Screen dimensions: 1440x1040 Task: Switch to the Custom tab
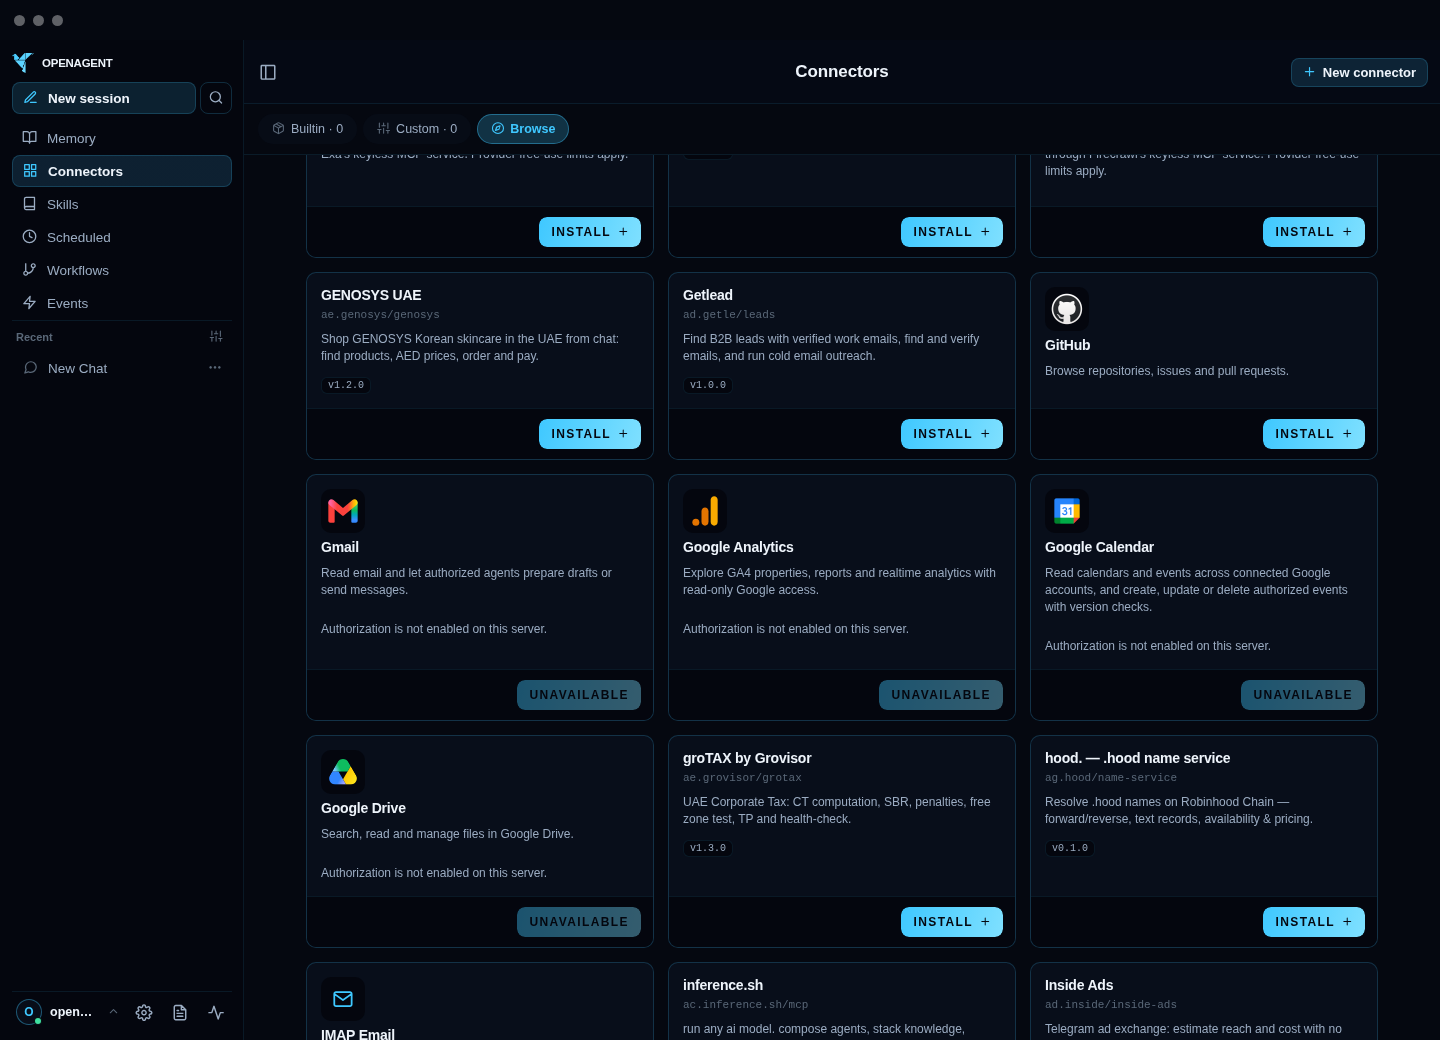tap(417, 129)
